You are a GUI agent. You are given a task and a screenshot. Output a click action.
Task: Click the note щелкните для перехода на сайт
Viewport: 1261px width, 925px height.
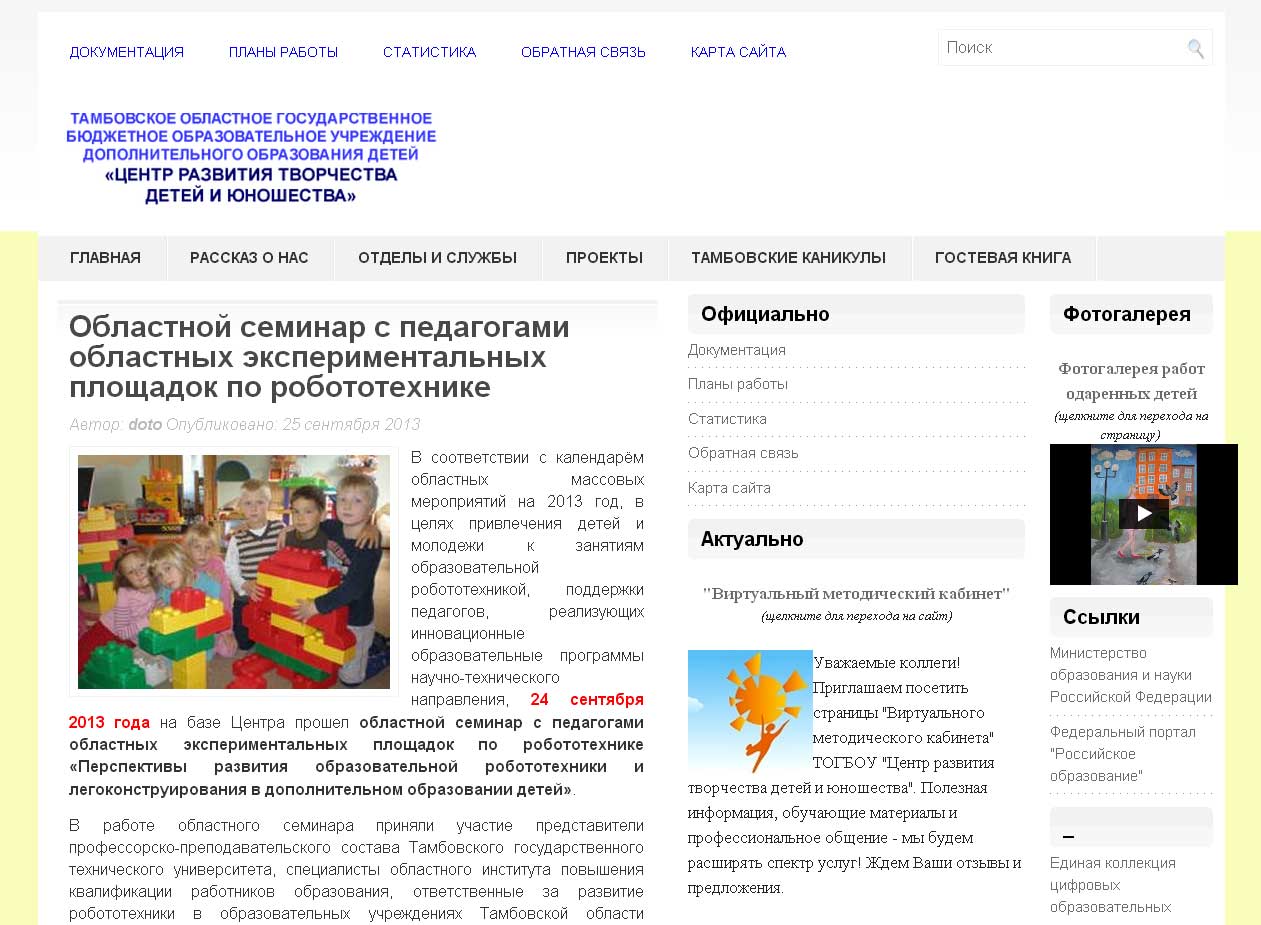pos(856,616)
